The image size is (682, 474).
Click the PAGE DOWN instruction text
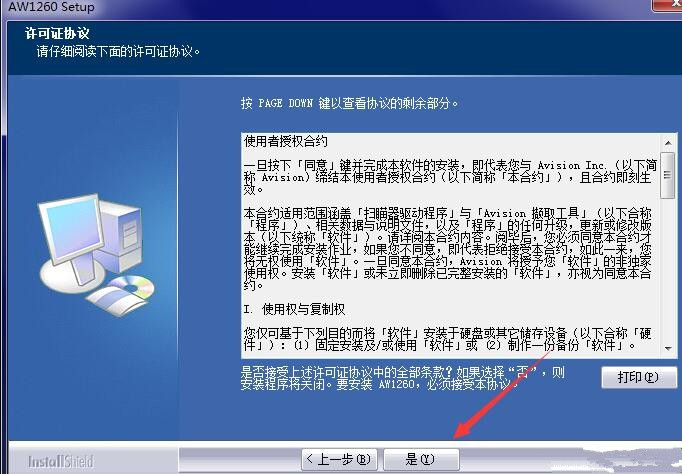[350, 103]
